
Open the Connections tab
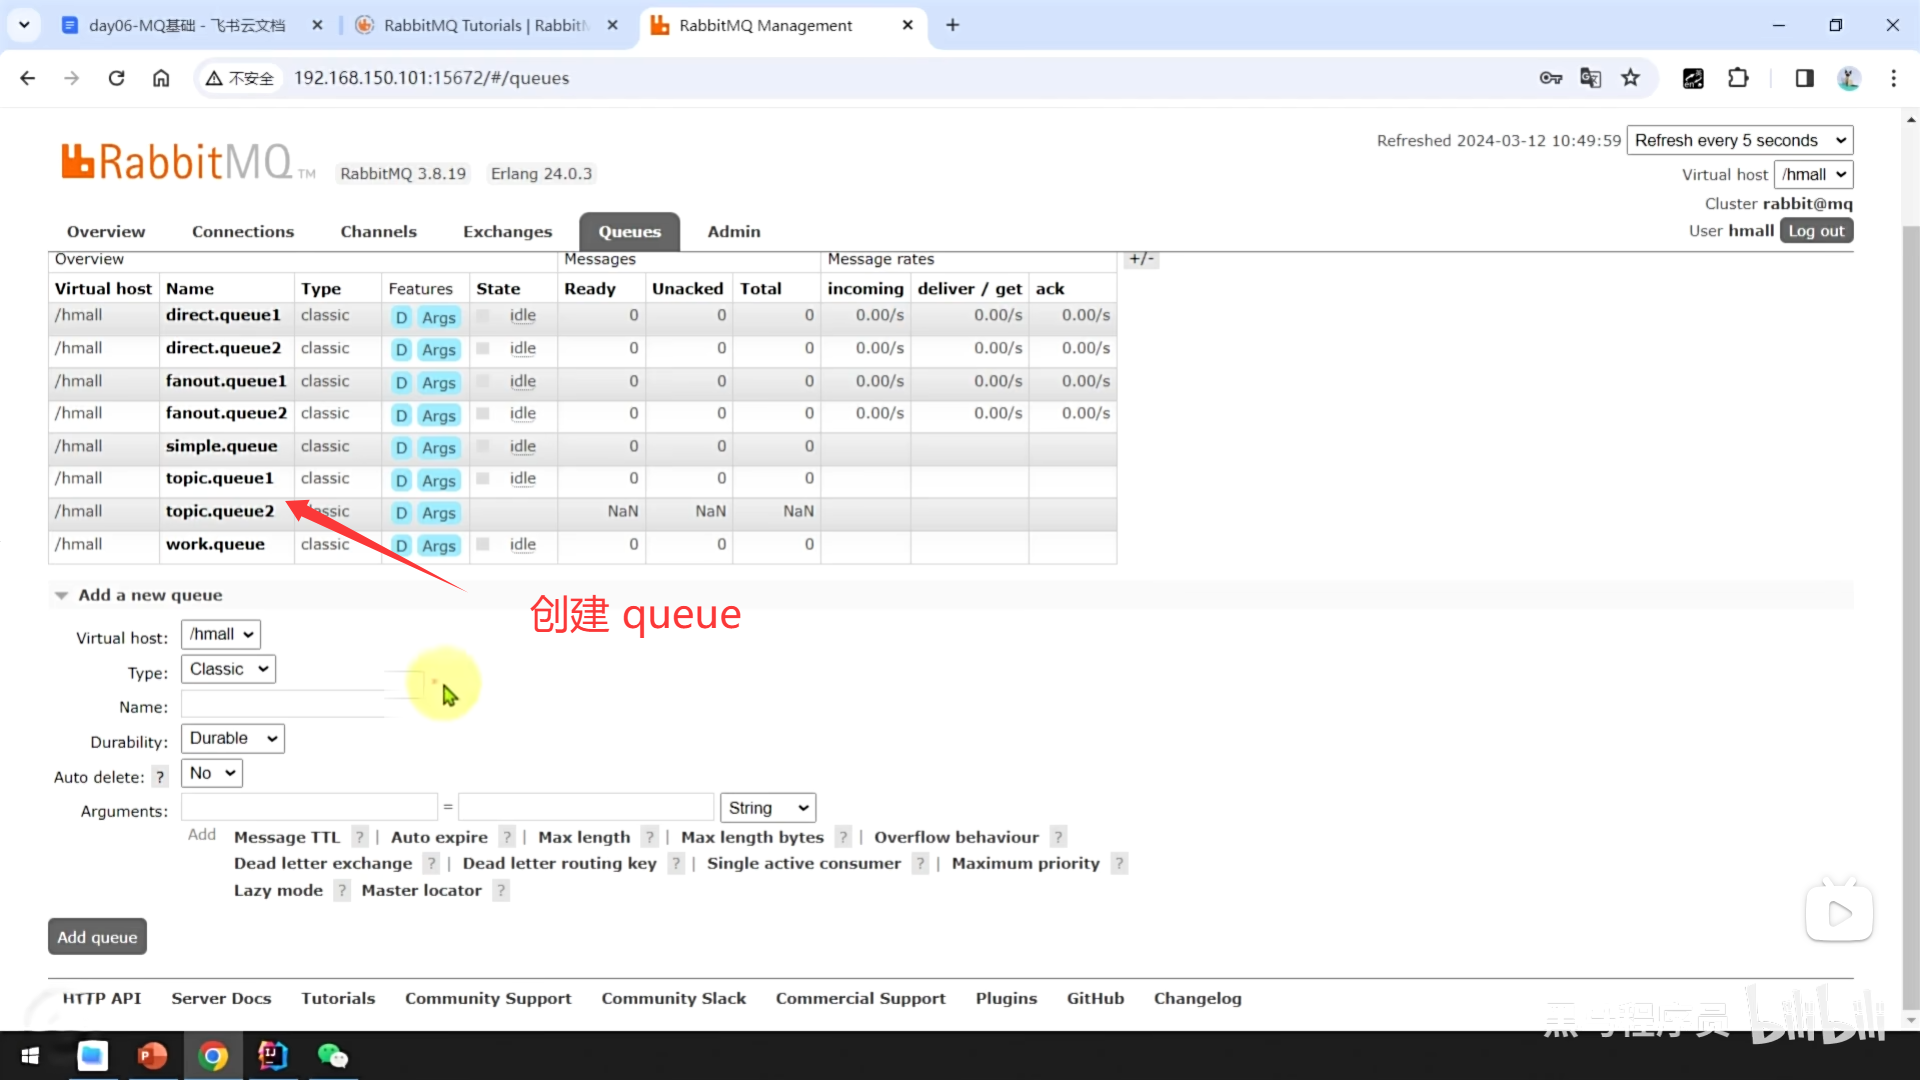tap(243, 232)
